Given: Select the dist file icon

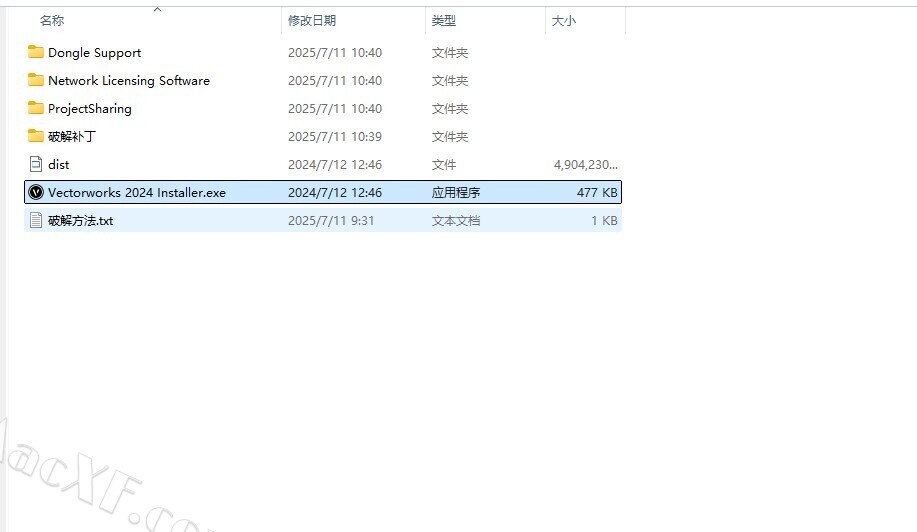Looking at the screenshot, I should click(36, 164).
